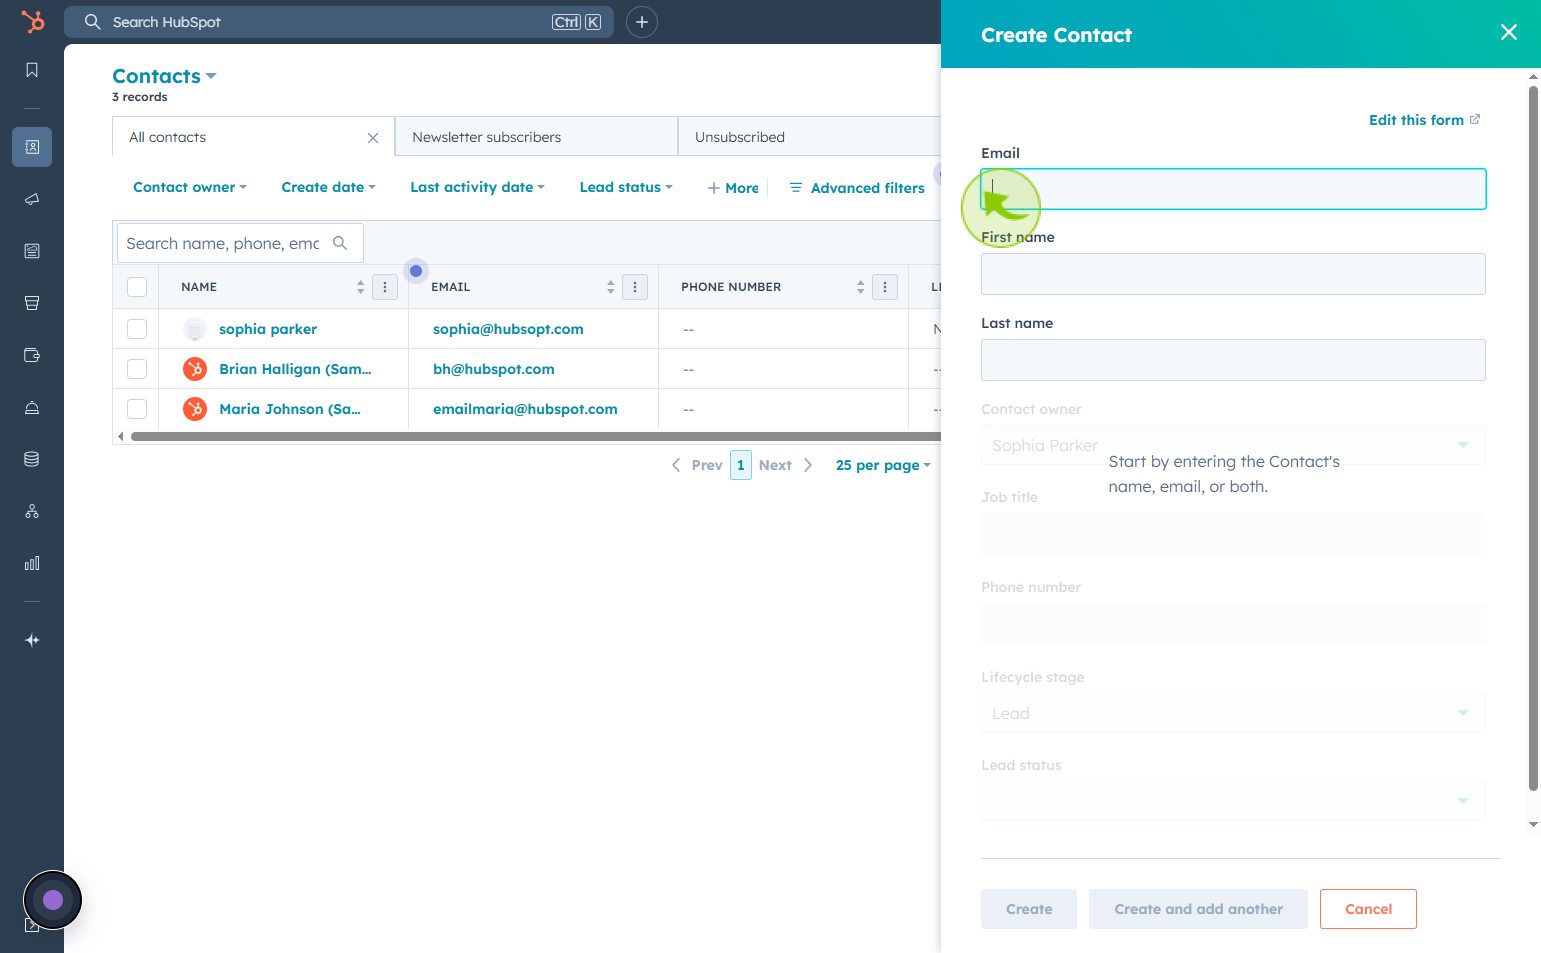
Task: Open Contact owner Sophia Parker dropdown
Action: click(x=1233, y=445)
